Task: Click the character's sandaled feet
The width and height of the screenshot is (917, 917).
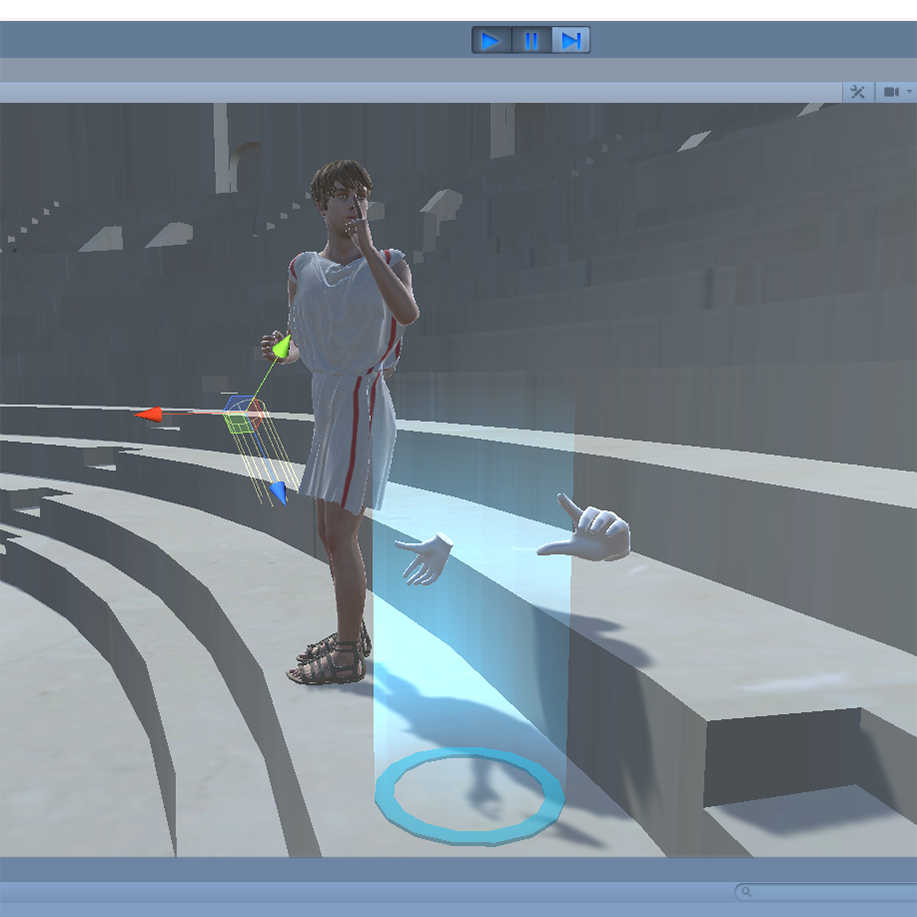Action: 328,662
